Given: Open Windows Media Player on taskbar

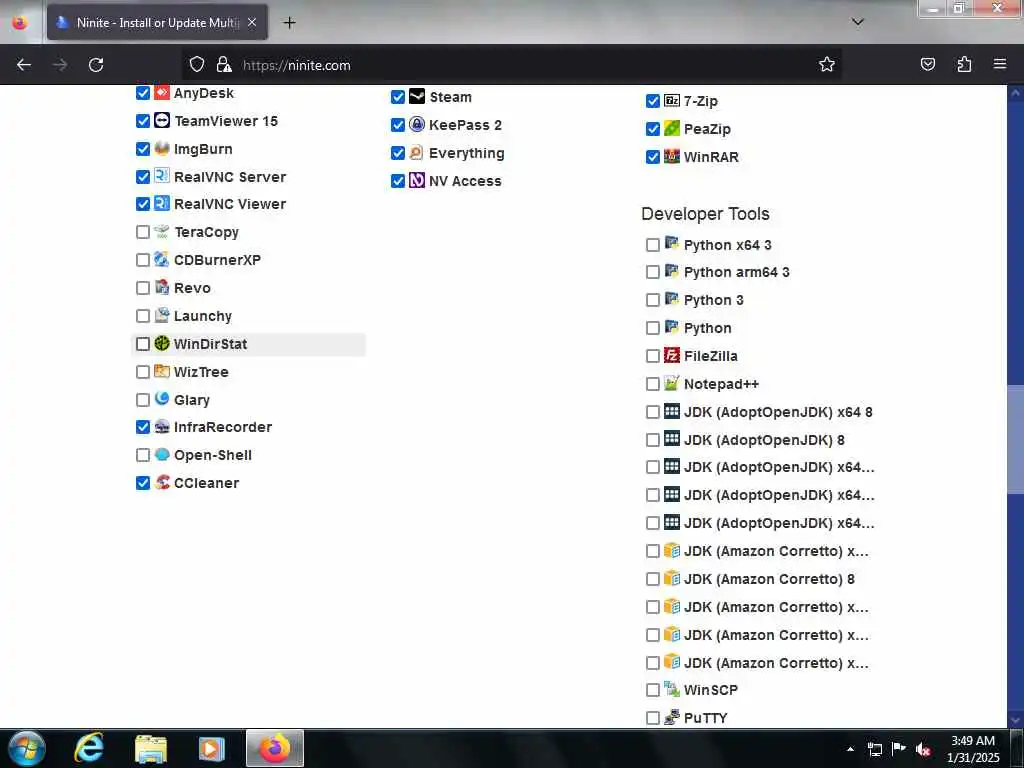Looking at the screenshot, I should tap(212, 748).
